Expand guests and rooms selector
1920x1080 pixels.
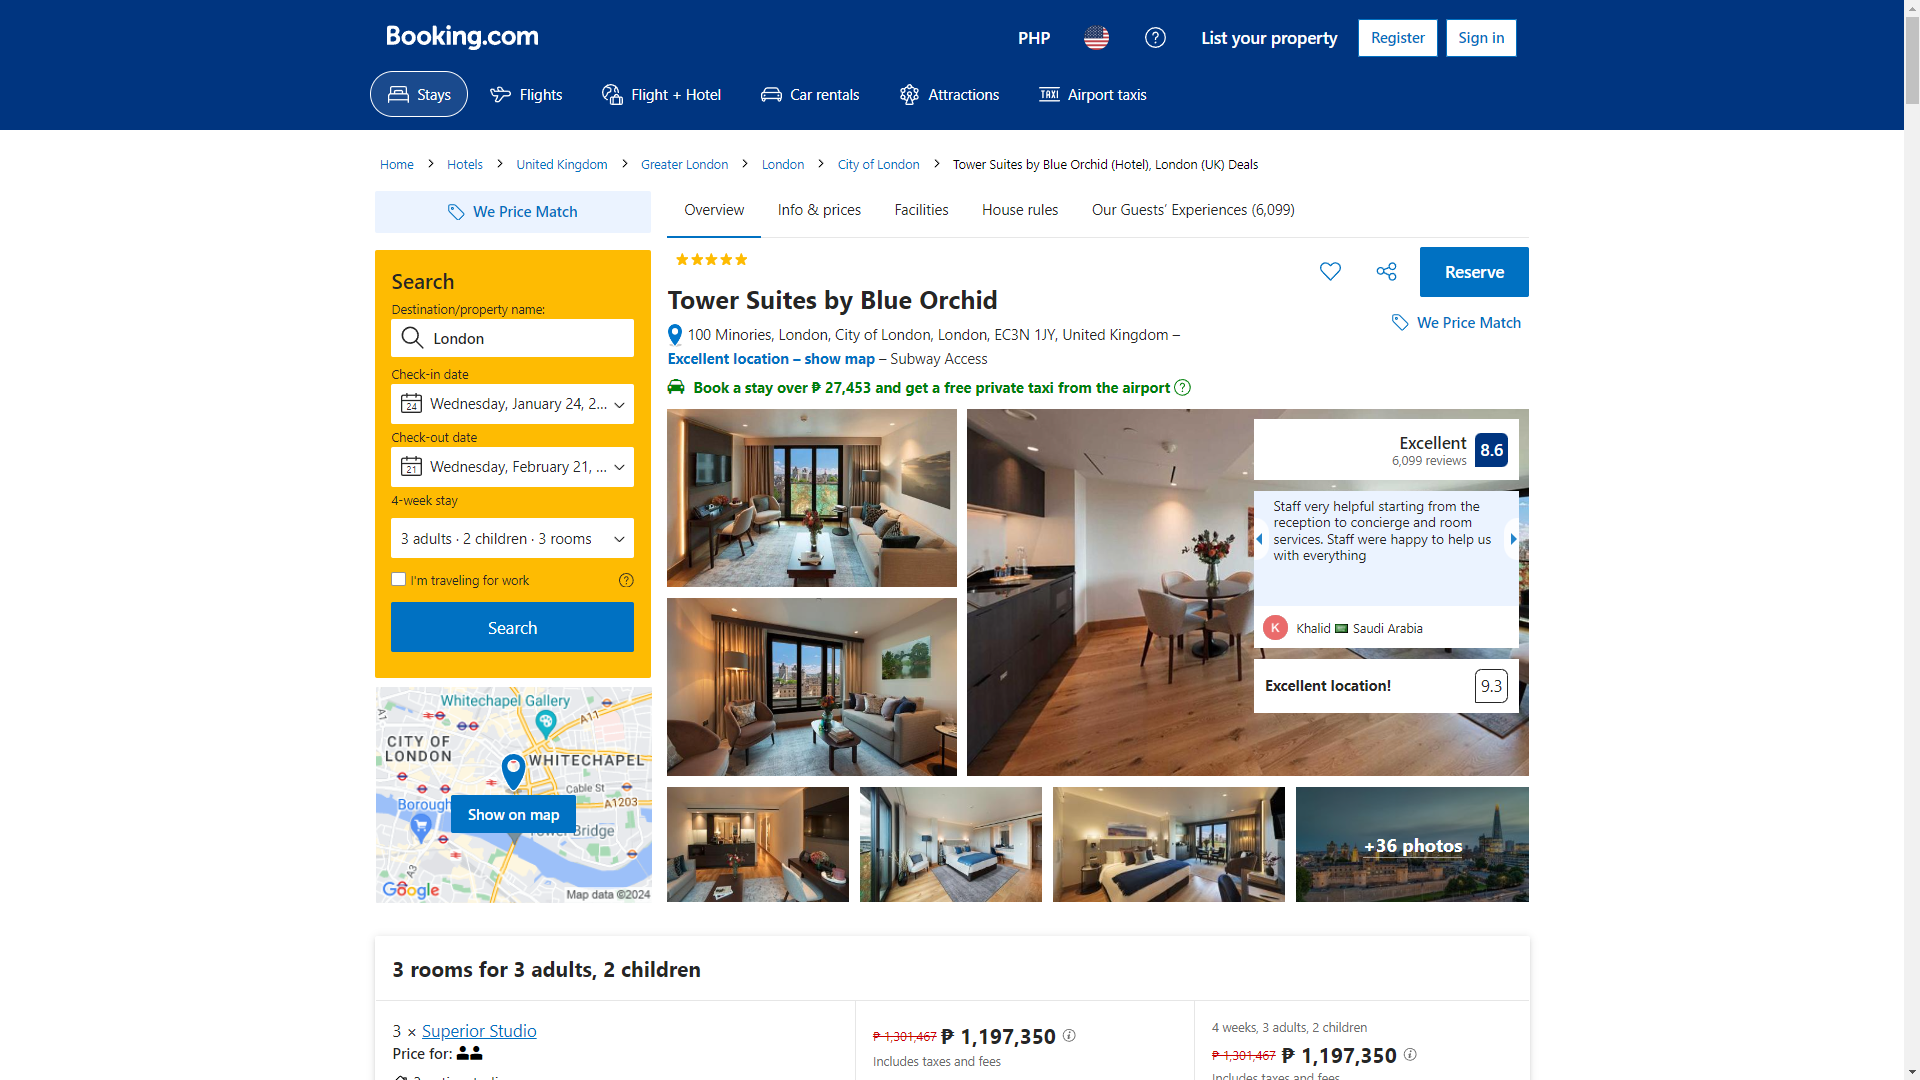click(x=512, y=538)
